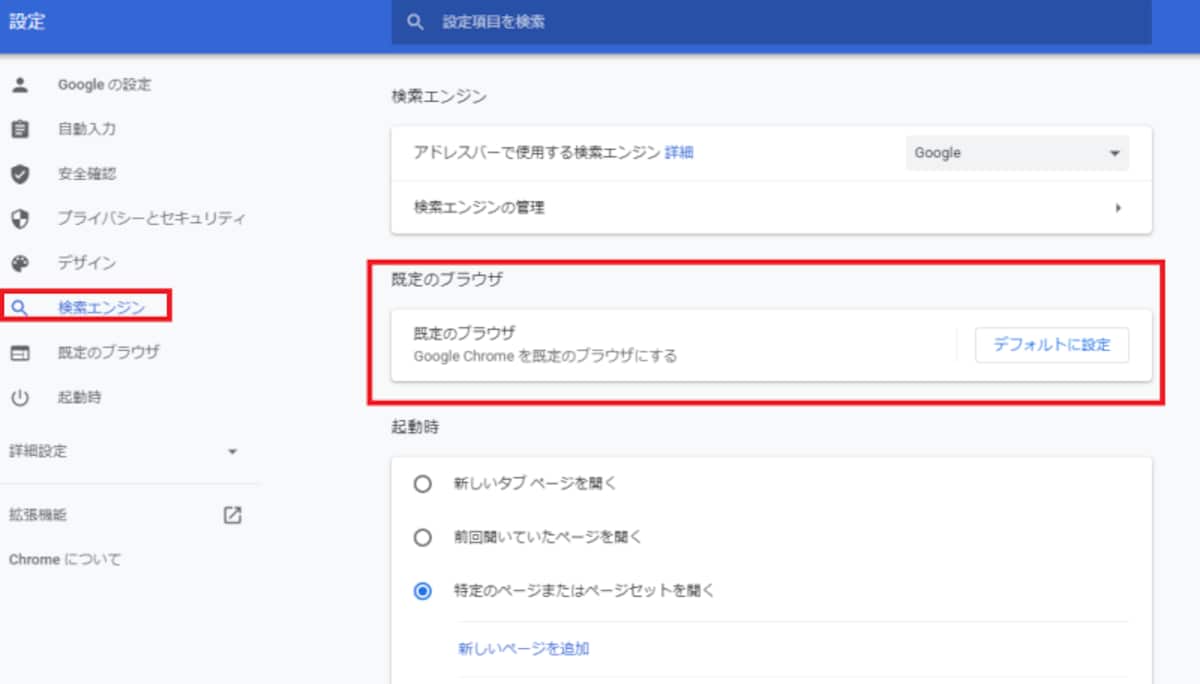The width and height of the screenshot is (1200, 684).
Task: Click the 新しいページを追加 link
Action: pos(524,648)
